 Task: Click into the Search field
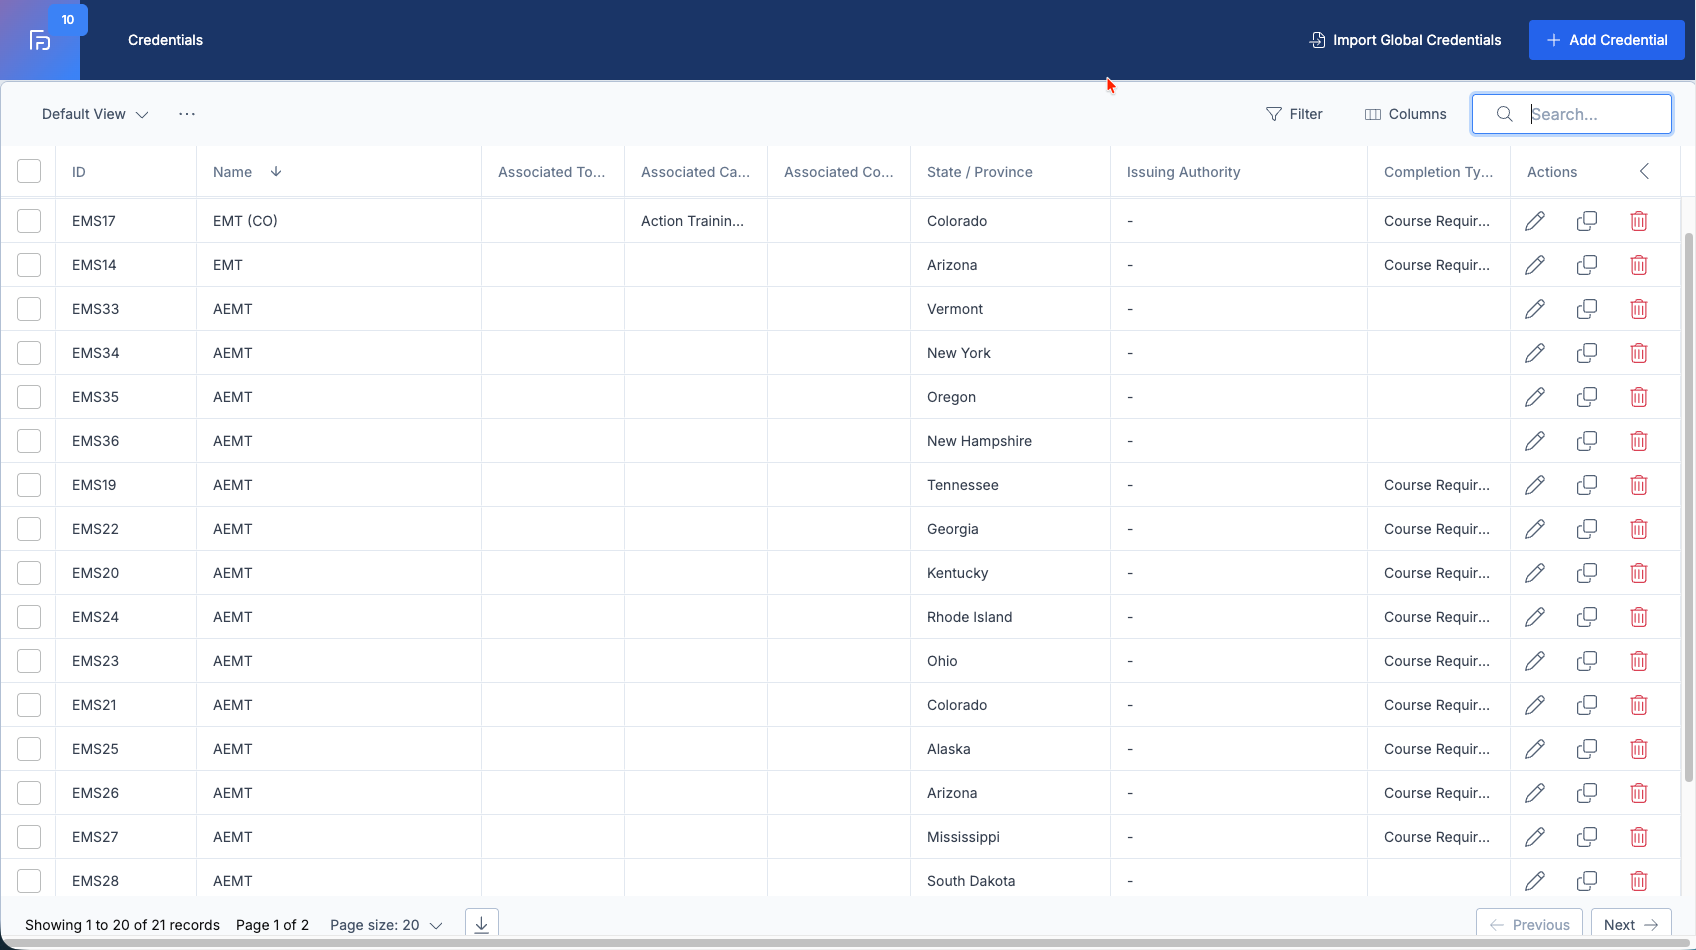(1572, 114)
